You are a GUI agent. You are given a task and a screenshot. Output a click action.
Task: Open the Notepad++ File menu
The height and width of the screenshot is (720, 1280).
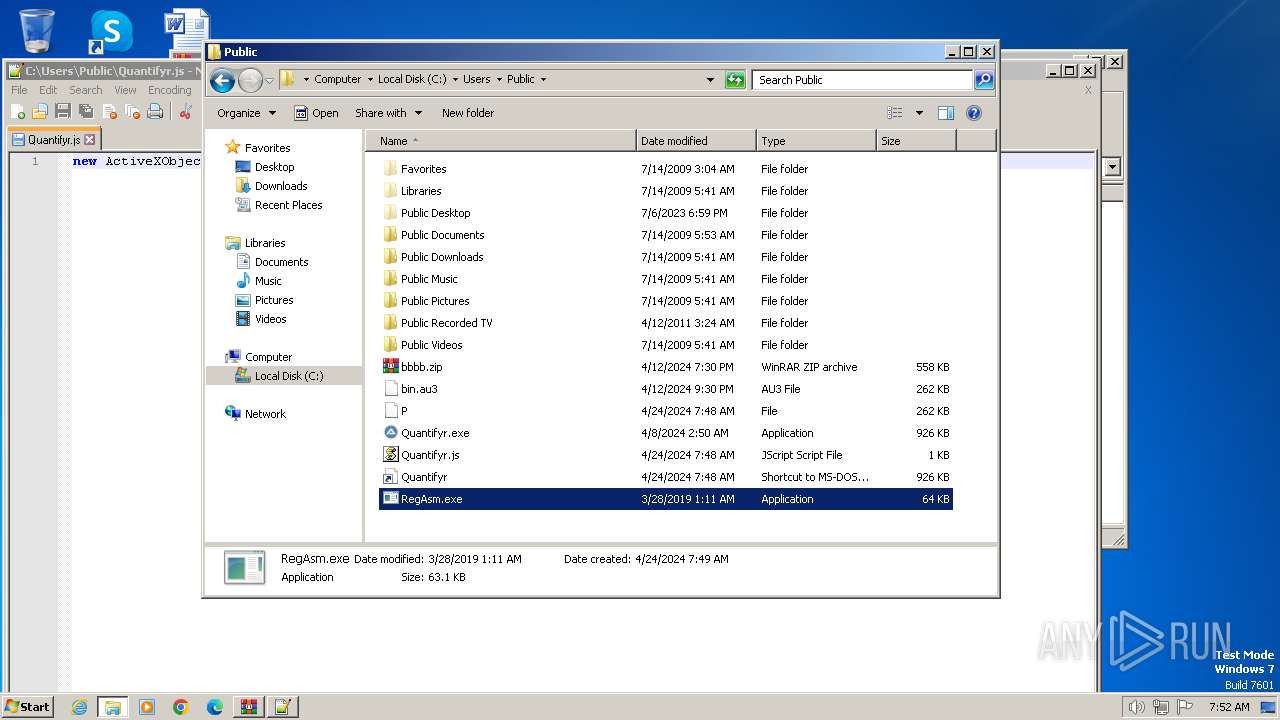pos(19,90)
